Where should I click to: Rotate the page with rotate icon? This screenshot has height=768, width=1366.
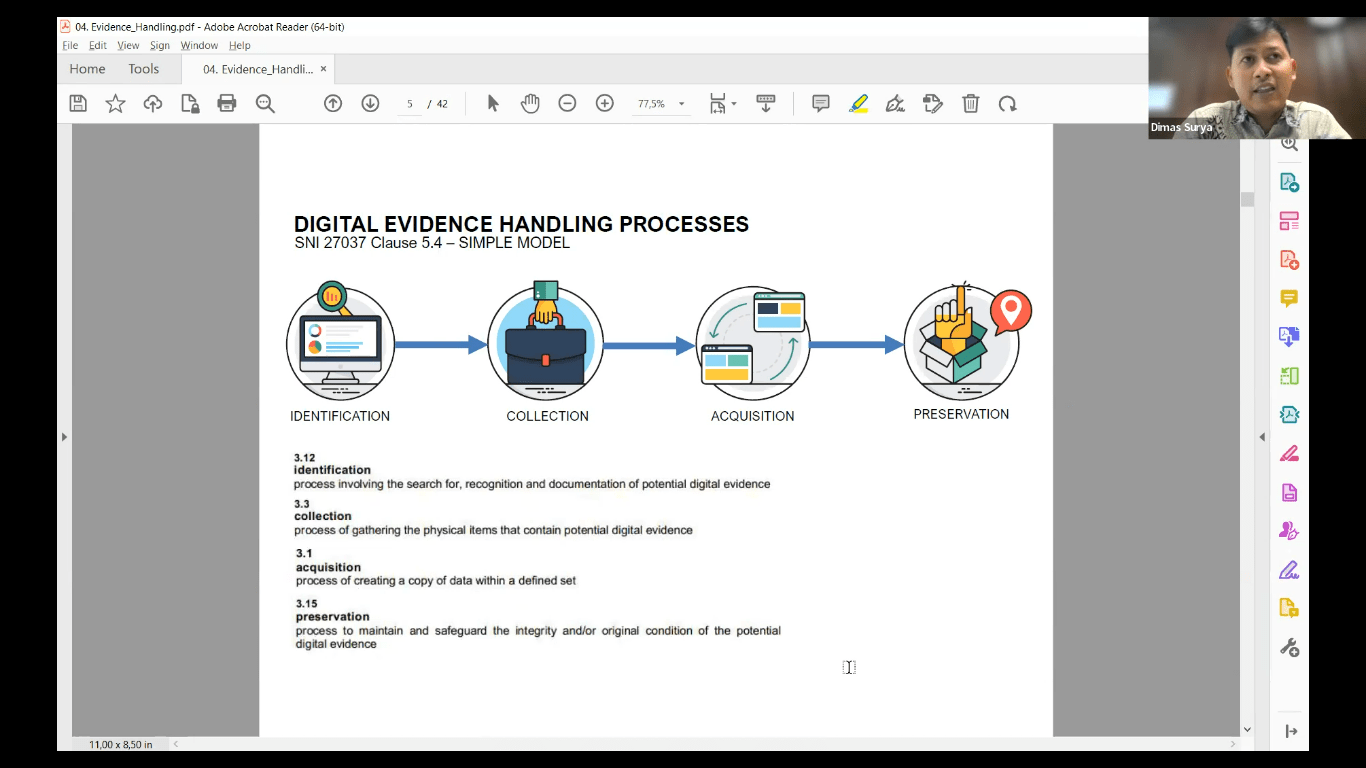(1007, 103)
